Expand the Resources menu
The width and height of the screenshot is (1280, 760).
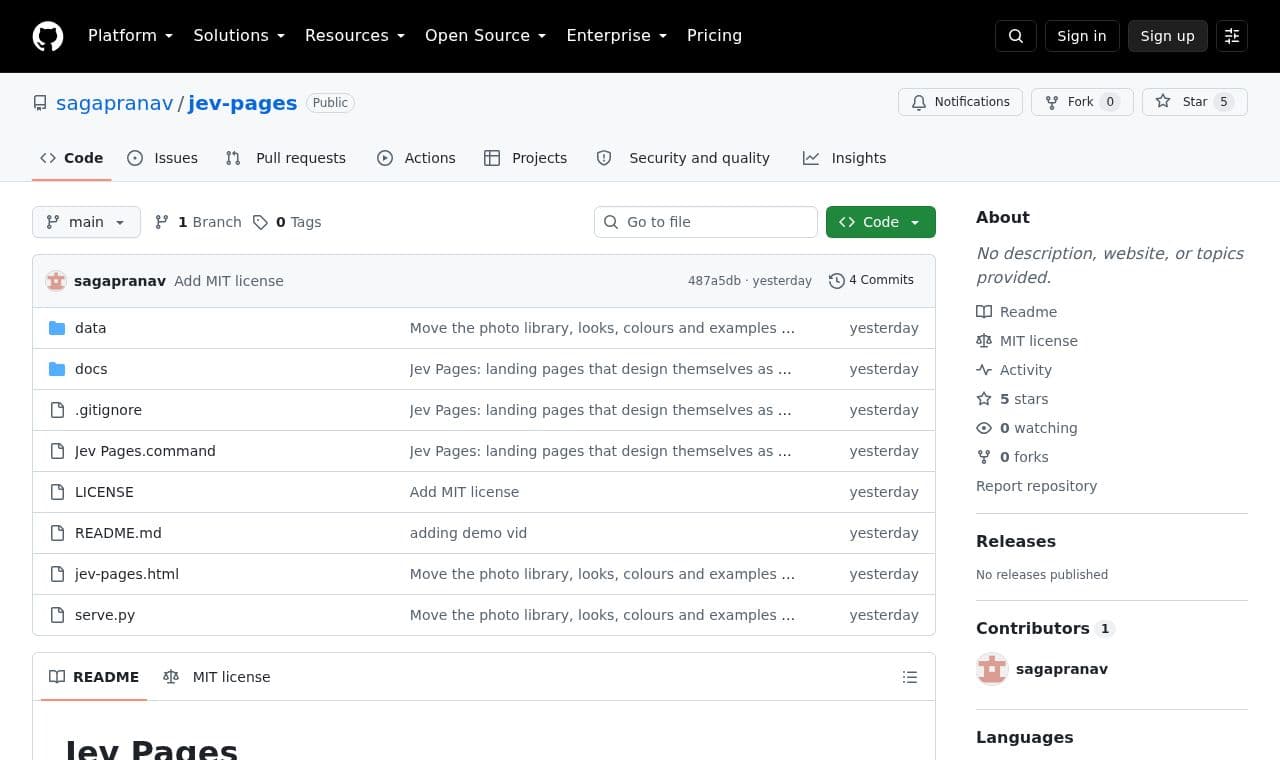pyautogui.click(x=355, y=36)
